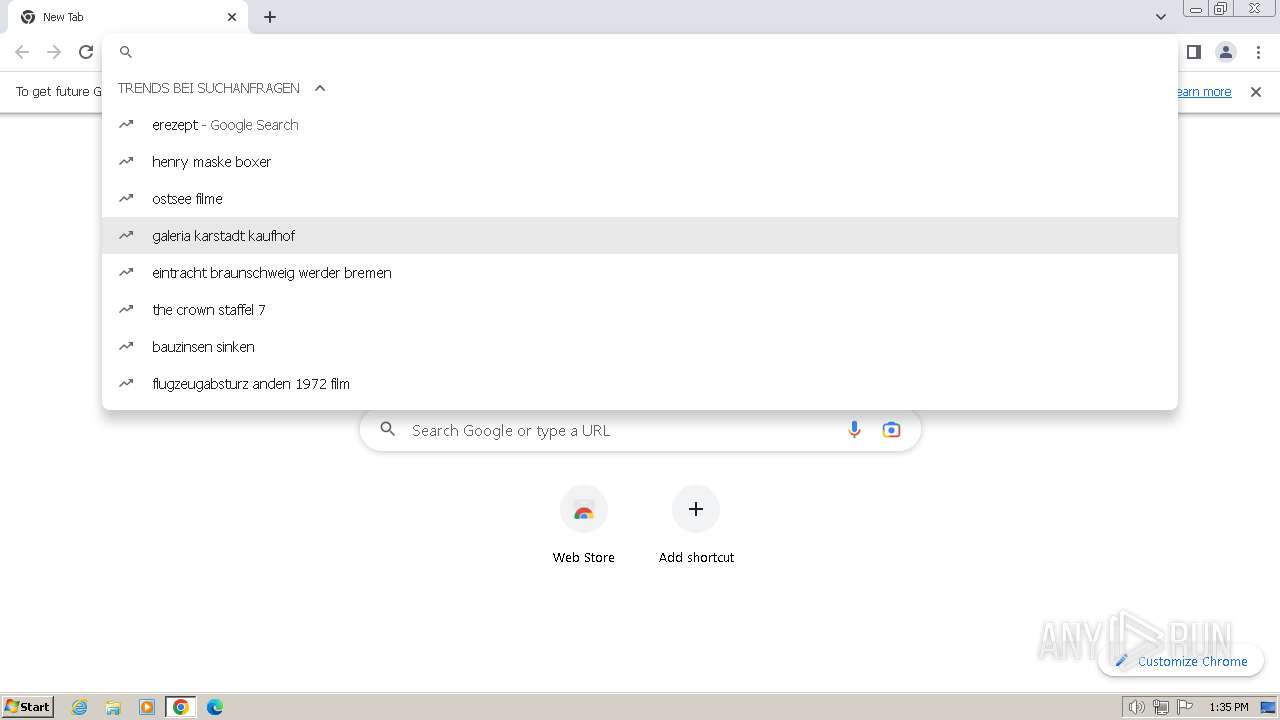Viewport: 1280px width, 720px height.
Task: Dismiss the info bar with its X
Action: click(1256, 92)
